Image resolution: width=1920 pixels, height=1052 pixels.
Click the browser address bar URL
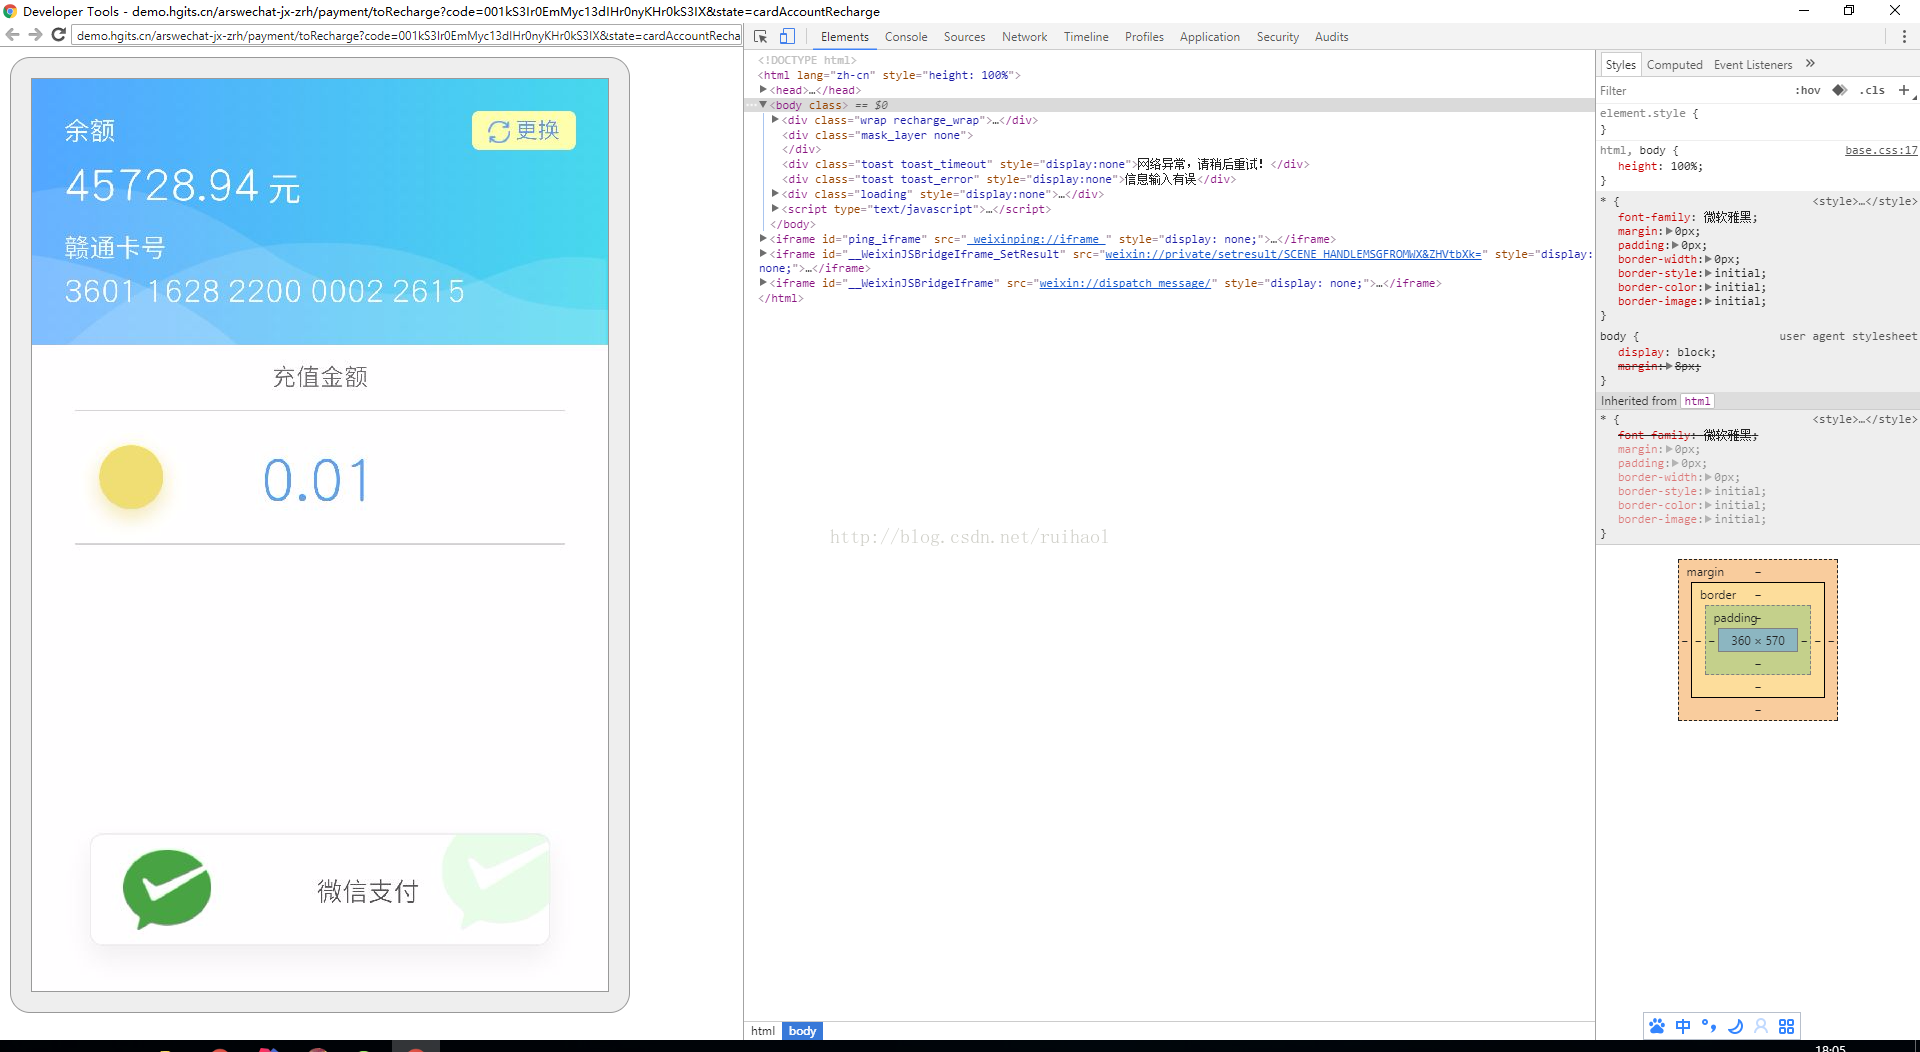pyautogui.click(x=408, y=35)
